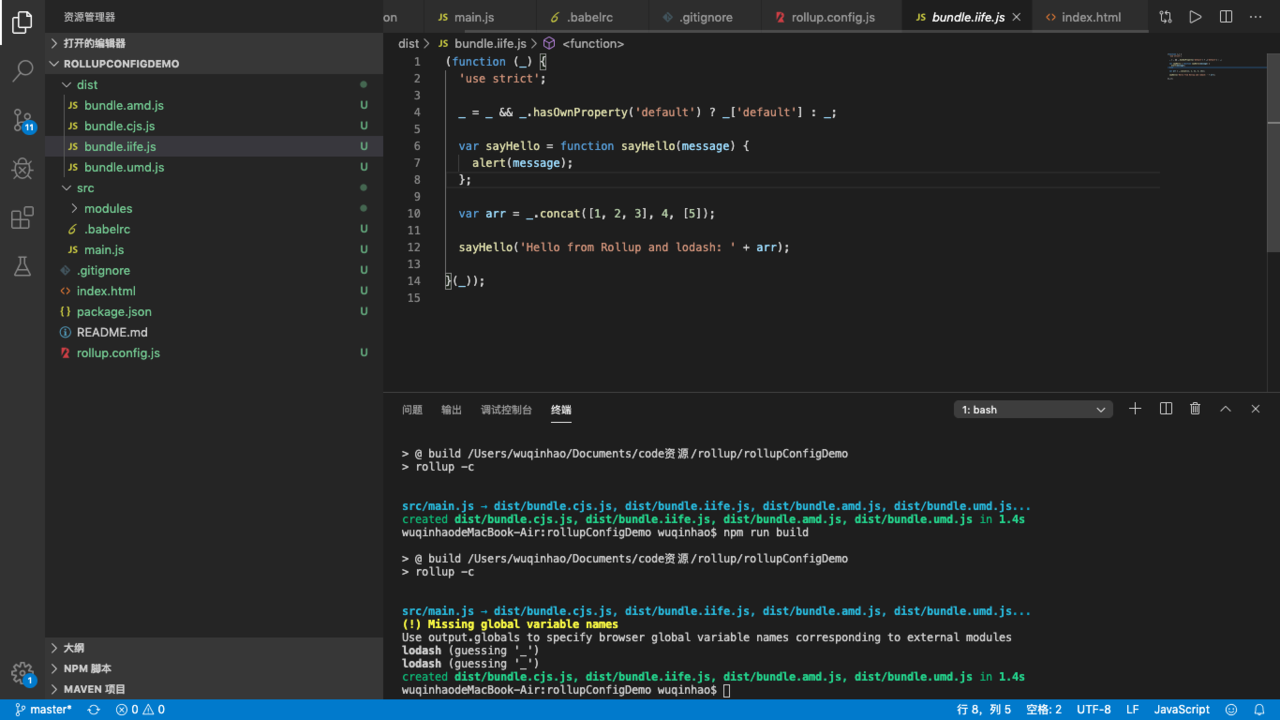Expand the 大纲 outline section
The image size is (1280, 720).
pyautogui.click(x=214, y=648)
